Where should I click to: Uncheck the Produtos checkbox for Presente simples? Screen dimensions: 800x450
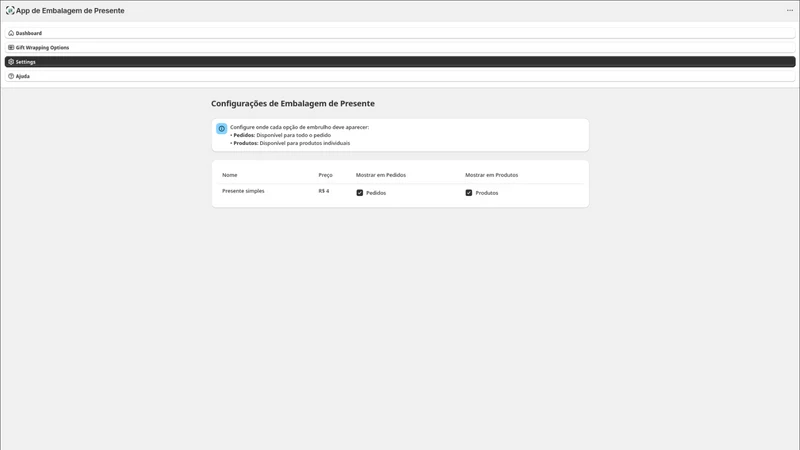pyautogui.click(x=469, y=193)
